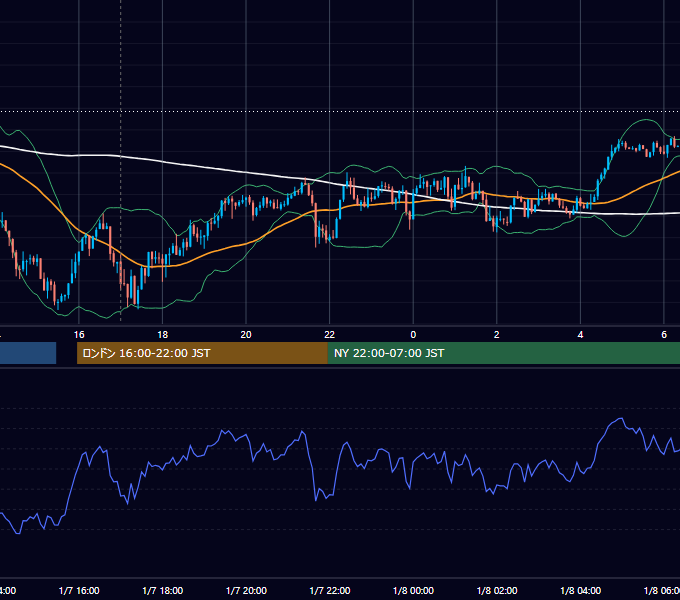Click the 1/7 16:00 date label
The image size is (680, 600).
[x=79, y=590]
